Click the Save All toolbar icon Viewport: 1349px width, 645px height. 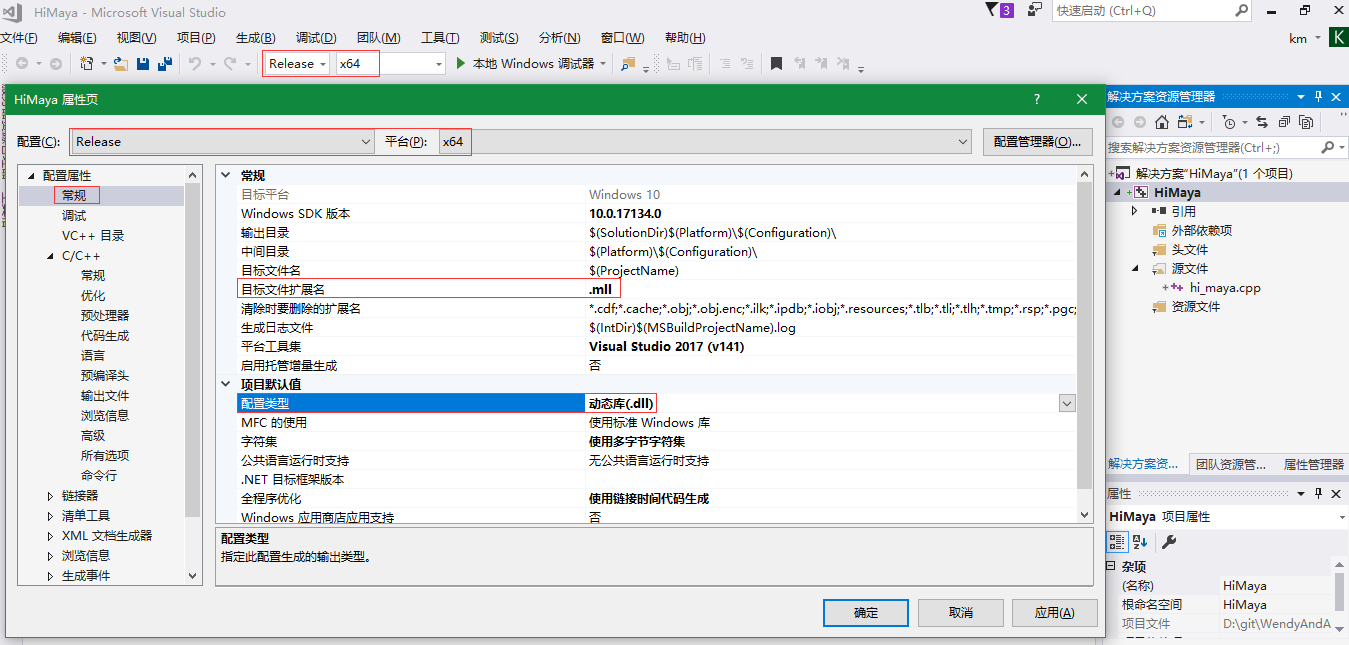coord(165,63)
